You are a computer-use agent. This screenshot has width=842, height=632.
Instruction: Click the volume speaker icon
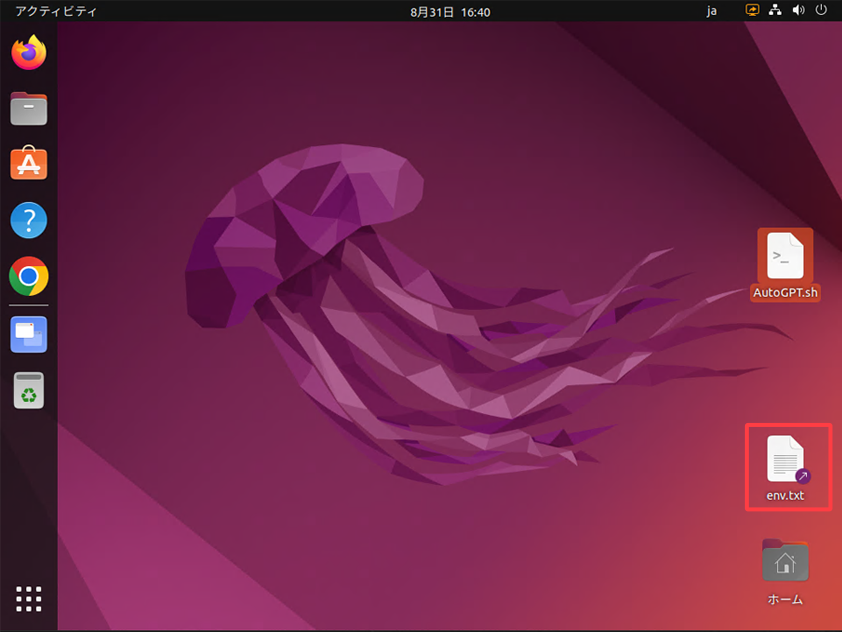click(798, 11)
